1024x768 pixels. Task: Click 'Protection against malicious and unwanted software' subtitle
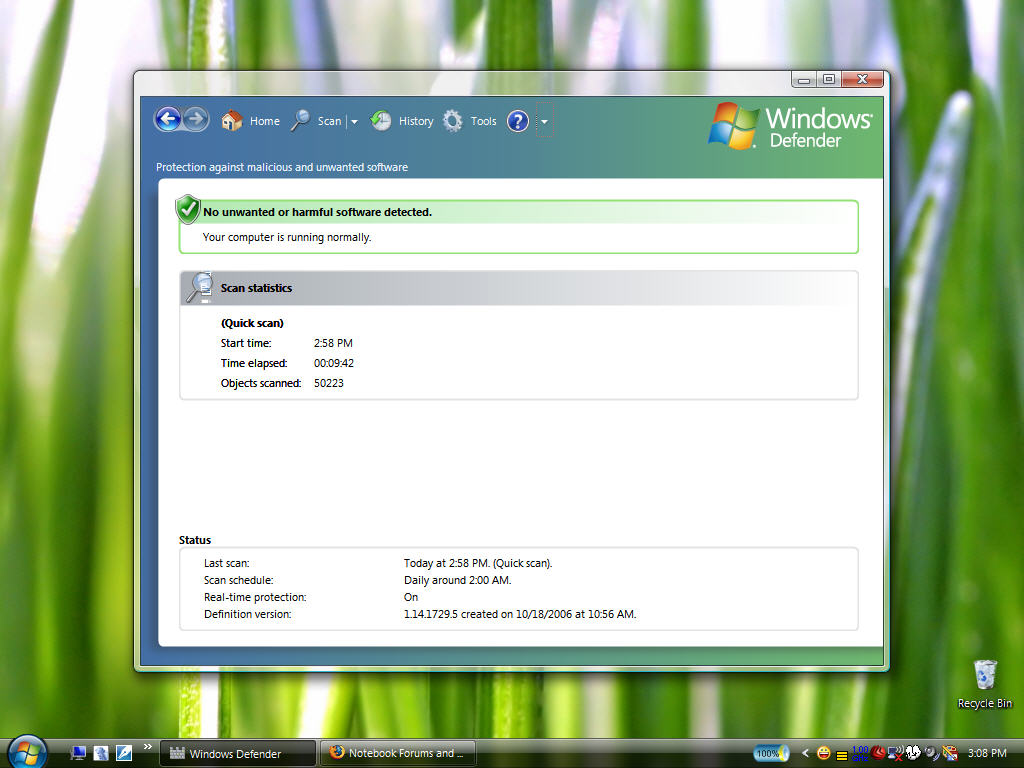coord(282,167)
